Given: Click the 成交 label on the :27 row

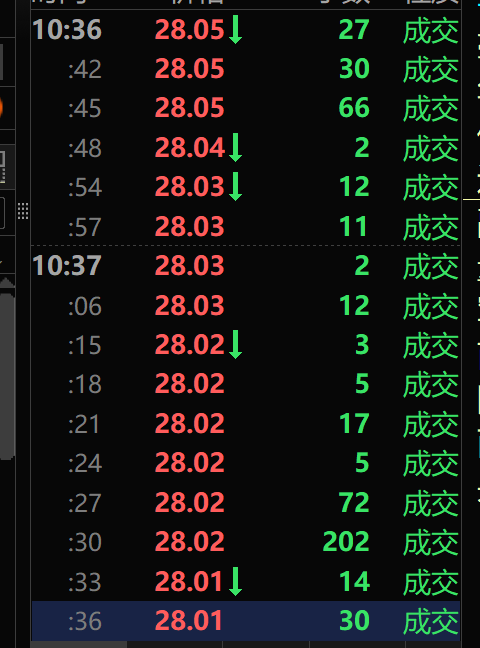Looking at the screenshot, I should click(x=431, y=503).
